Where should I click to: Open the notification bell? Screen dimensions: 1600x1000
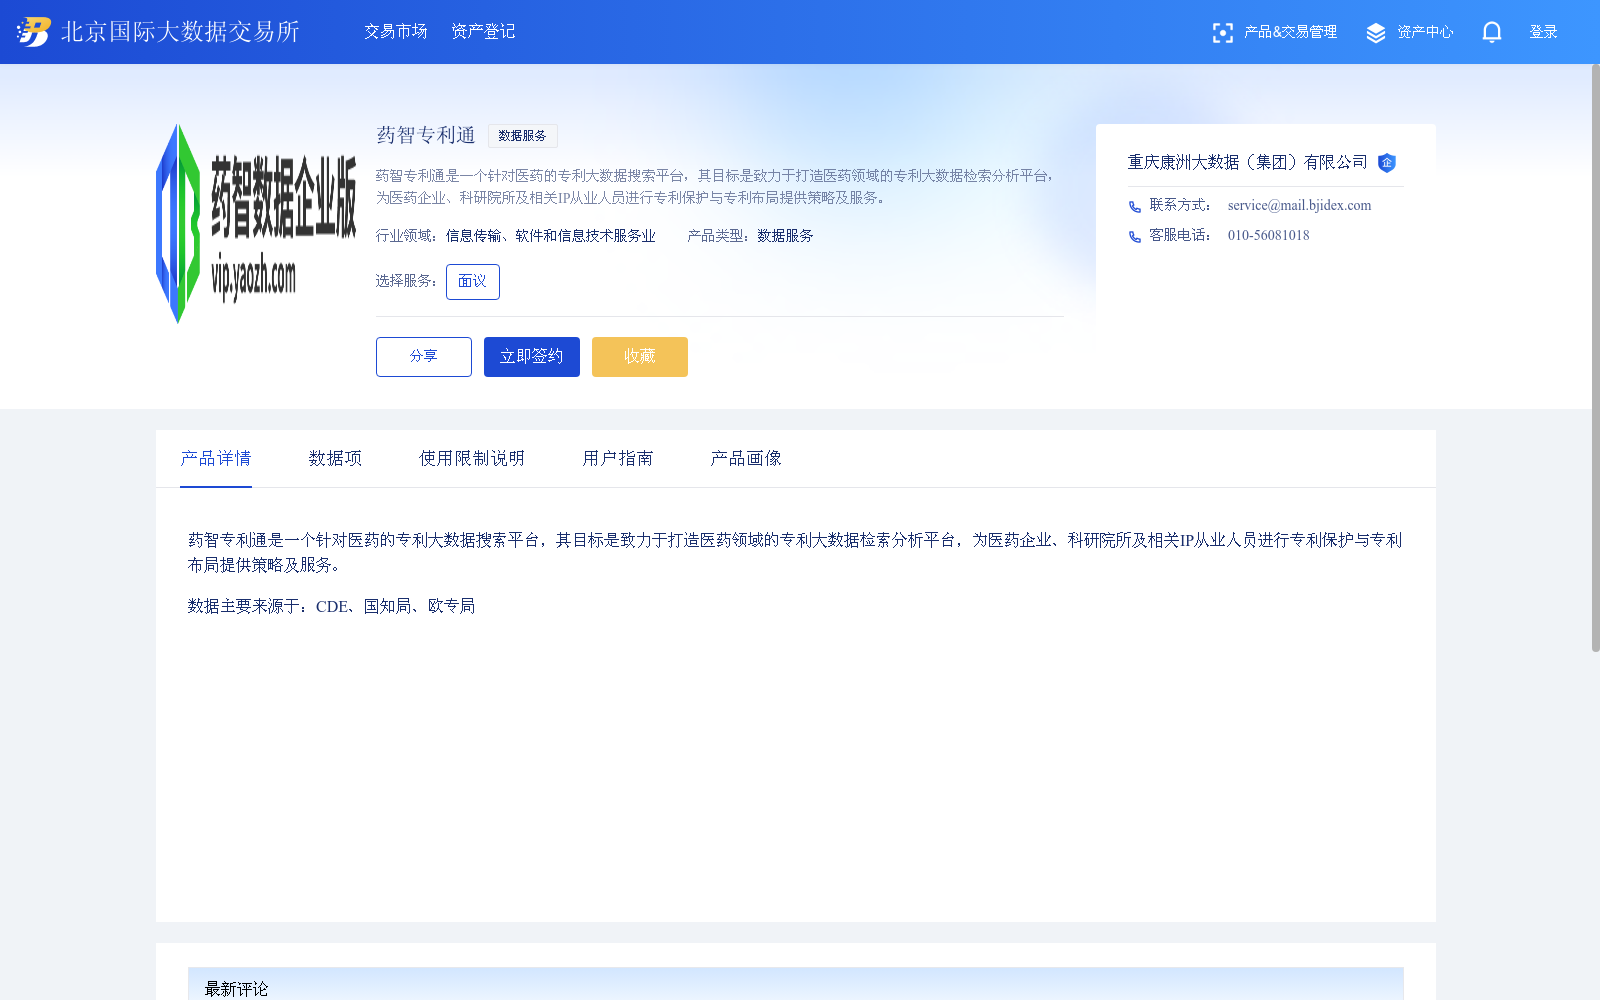point(1492,32)
